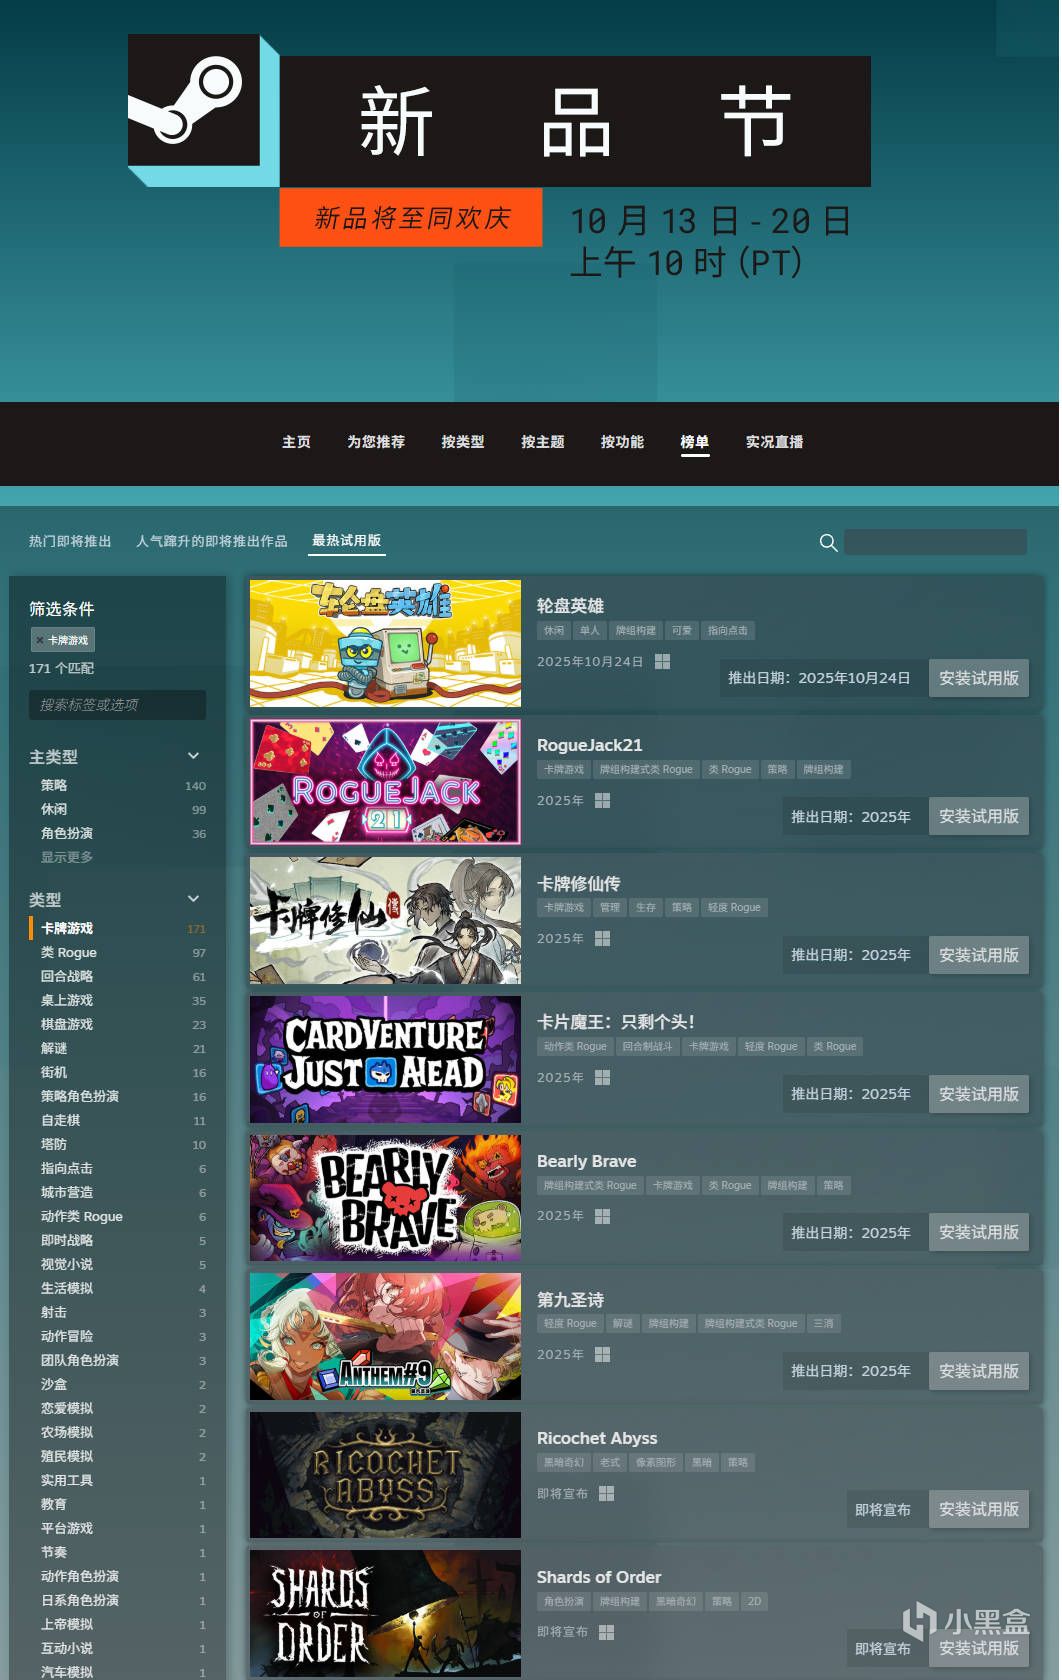This screenshot has height=1680, width=1062.
Task: Open the 实况直播 tab
Action: tap(775, 442)
